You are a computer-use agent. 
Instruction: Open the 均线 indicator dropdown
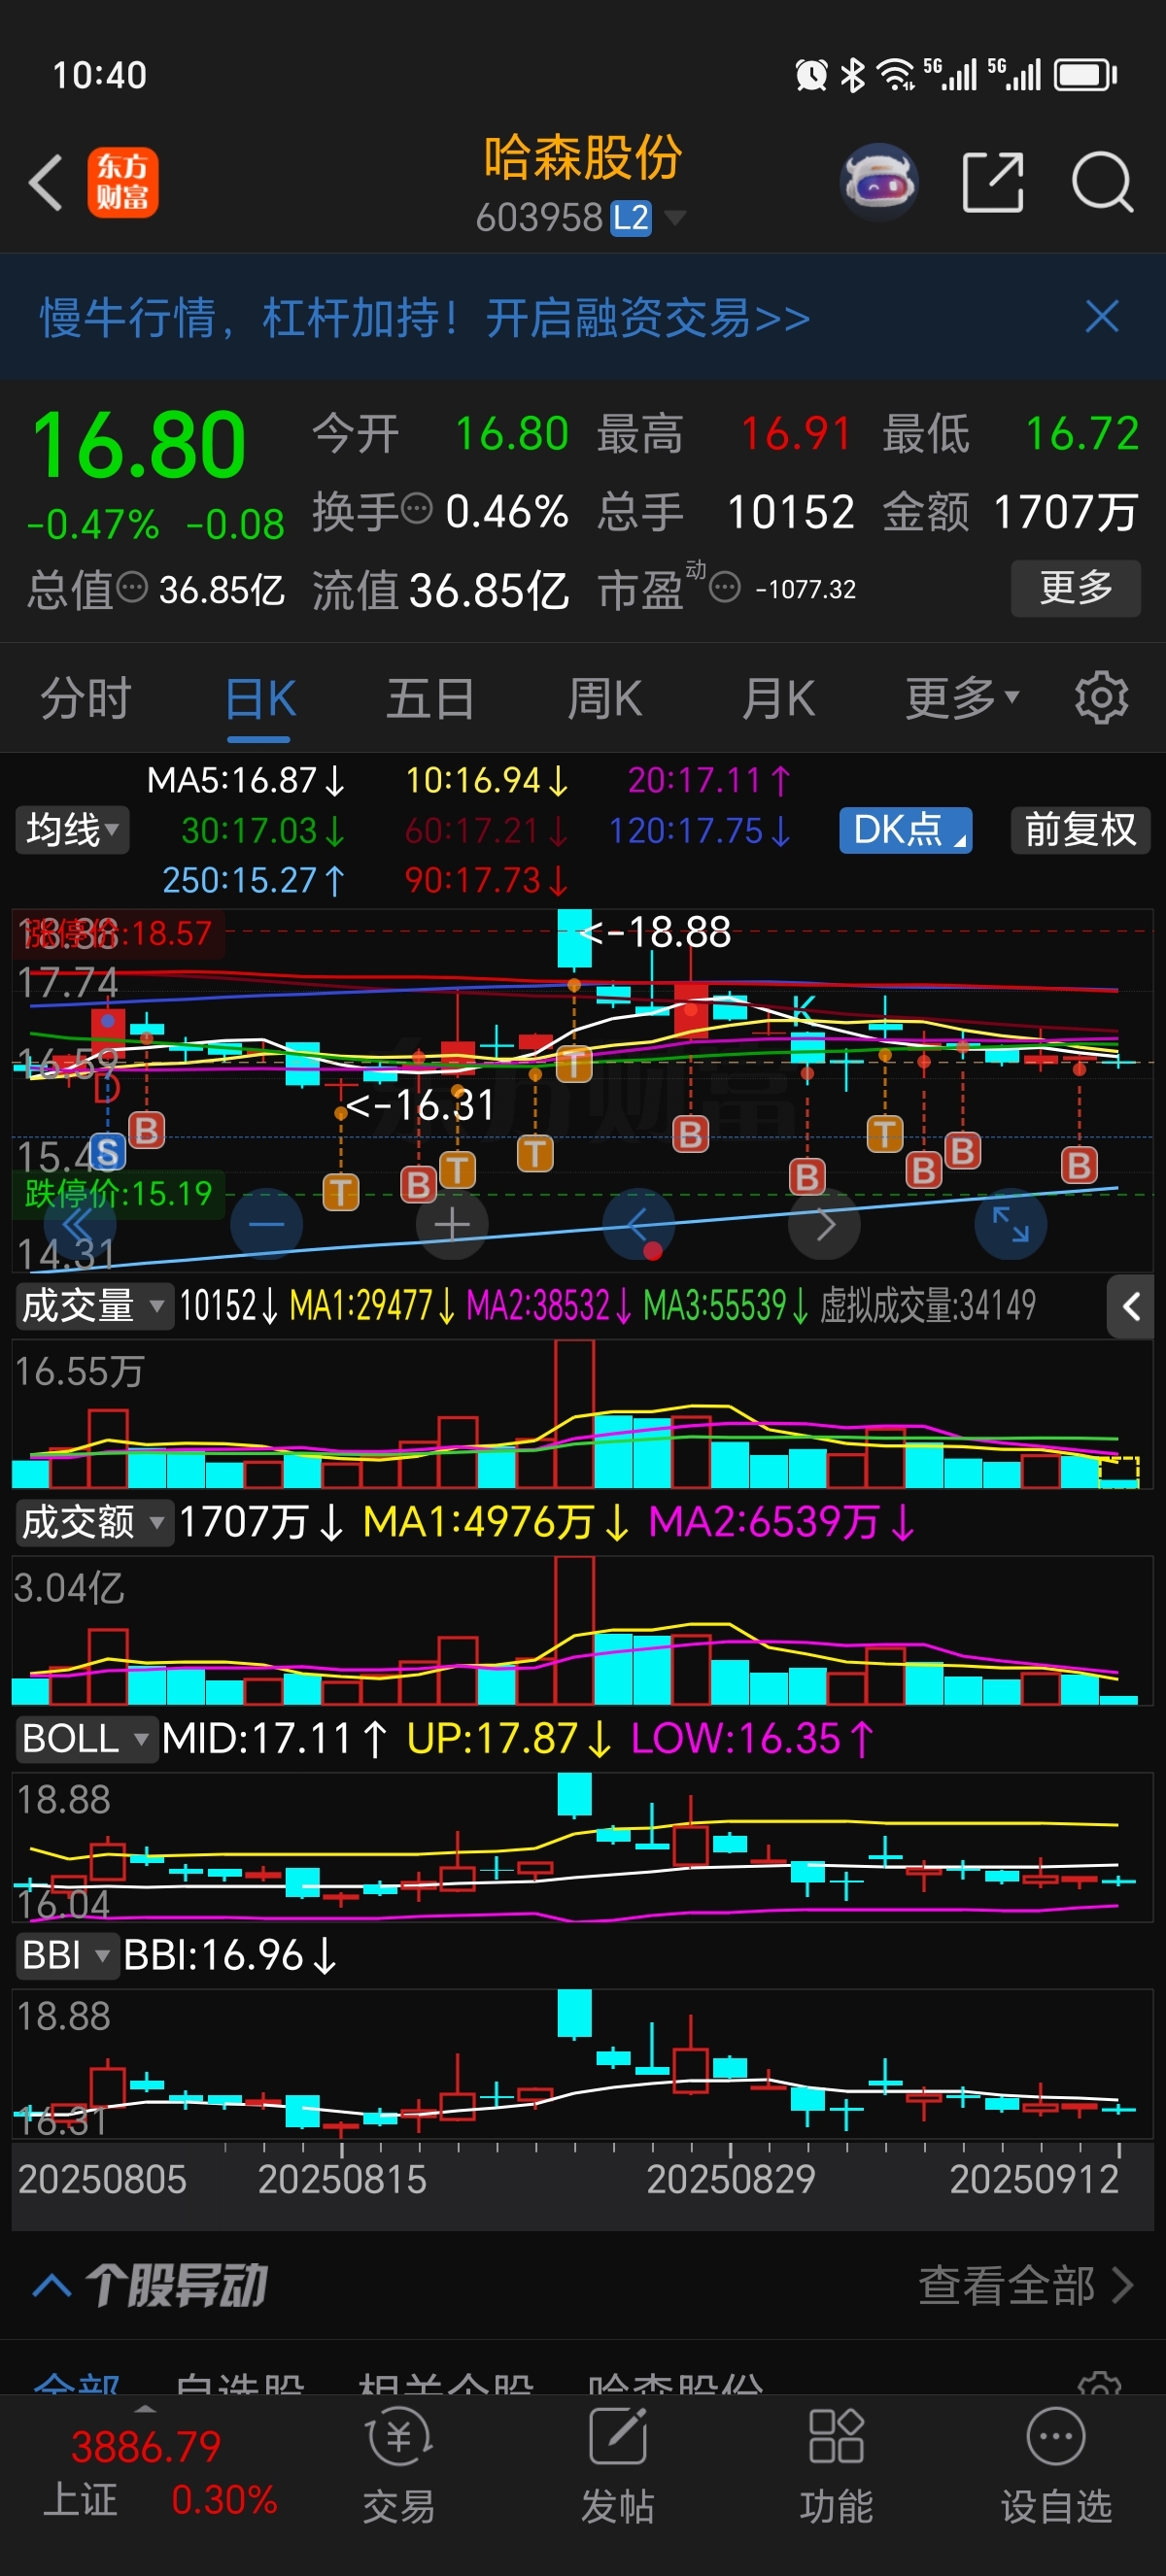pyautogui.click(x=72, y=829)
